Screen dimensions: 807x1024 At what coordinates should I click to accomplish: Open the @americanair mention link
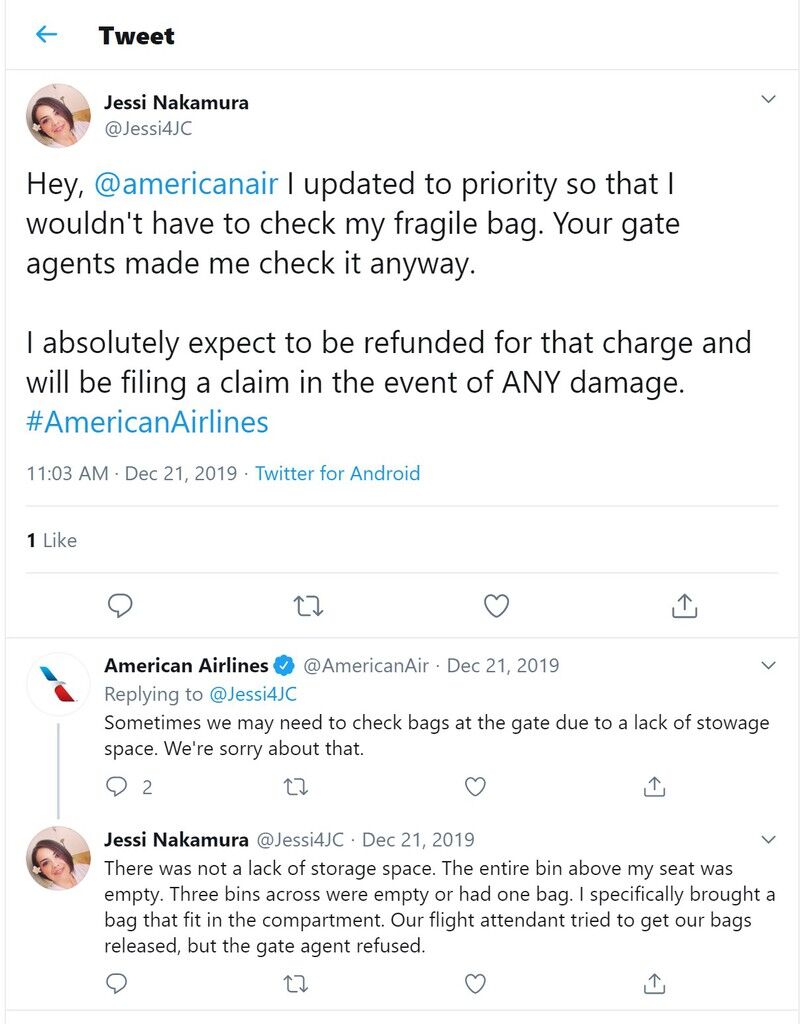click(186, 184)
